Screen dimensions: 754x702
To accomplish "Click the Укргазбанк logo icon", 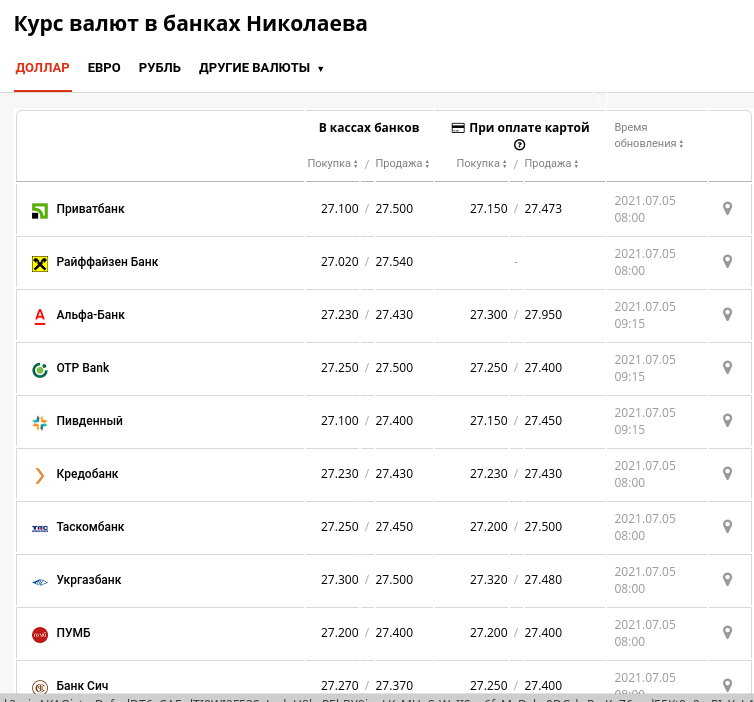I will pos(40,582).
